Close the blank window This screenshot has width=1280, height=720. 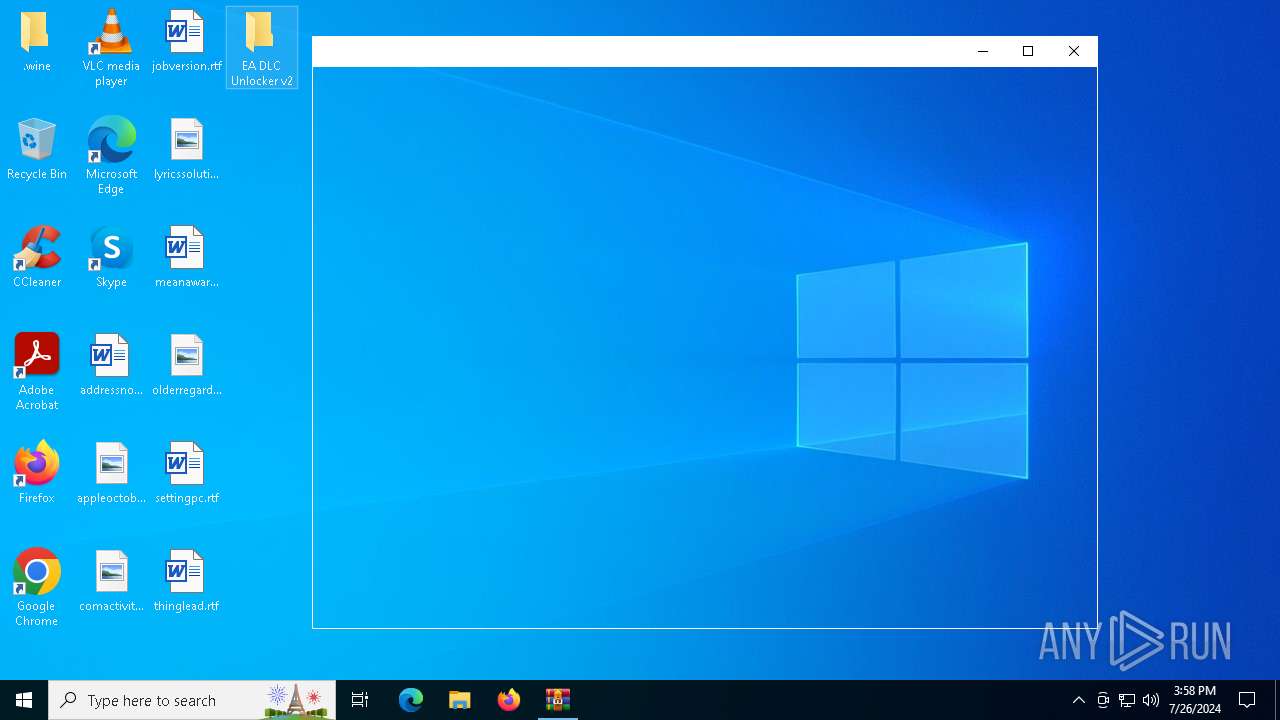(1074, 51)
